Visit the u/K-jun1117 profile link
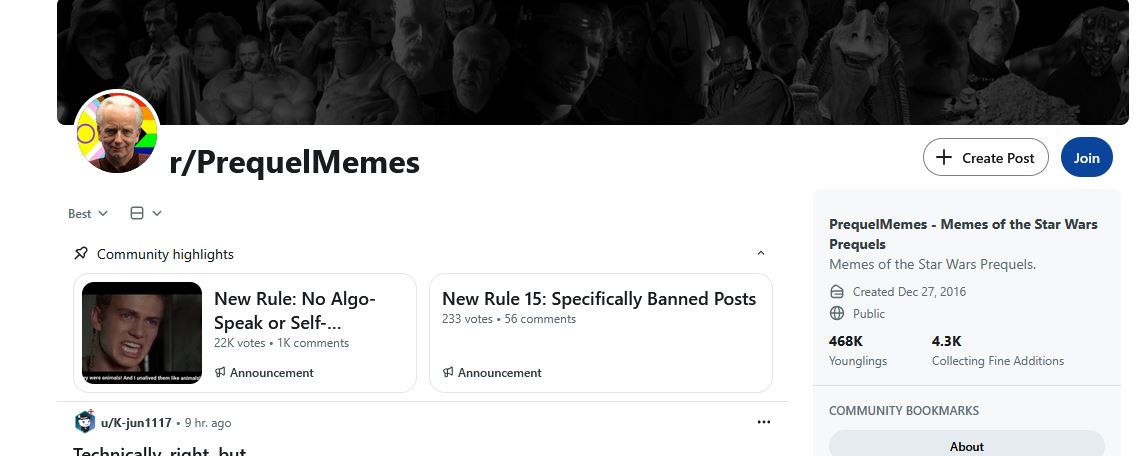The image size is (1142, 456). click(x=136, y=422)
